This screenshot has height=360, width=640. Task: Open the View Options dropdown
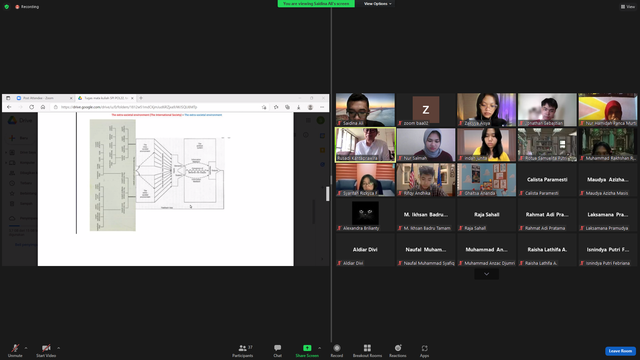(377, 4)
